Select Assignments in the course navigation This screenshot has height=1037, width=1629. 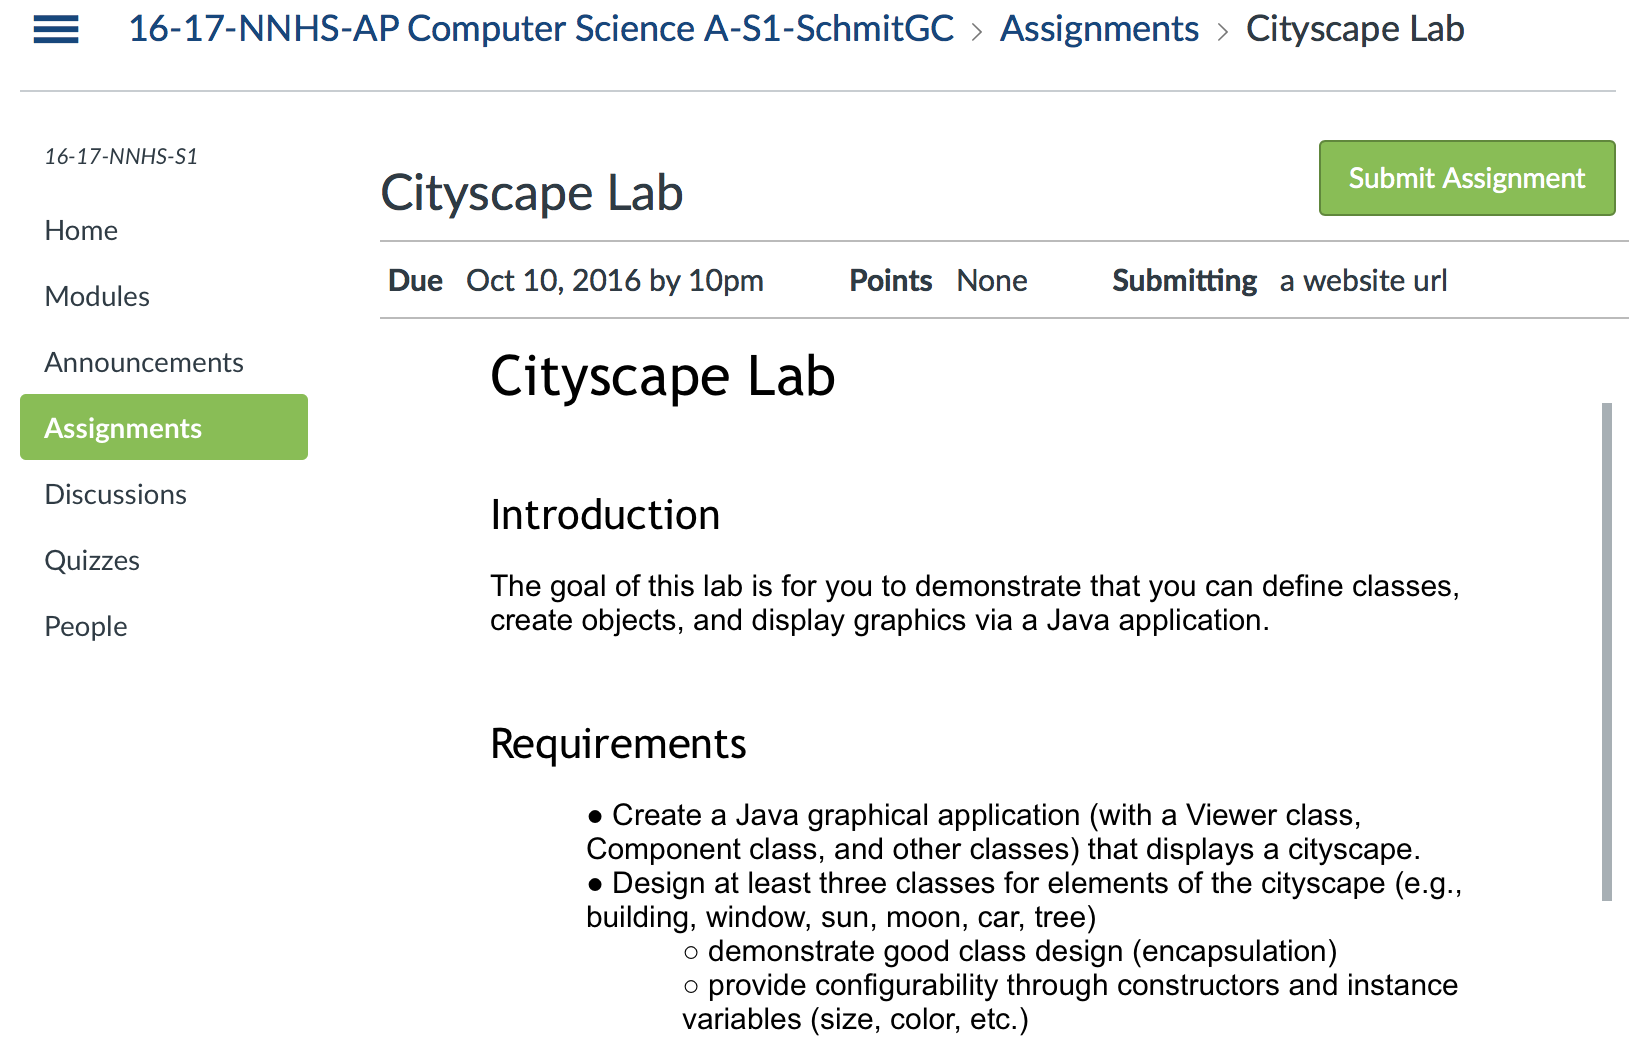pyautogui.click(x=122, y=427)
